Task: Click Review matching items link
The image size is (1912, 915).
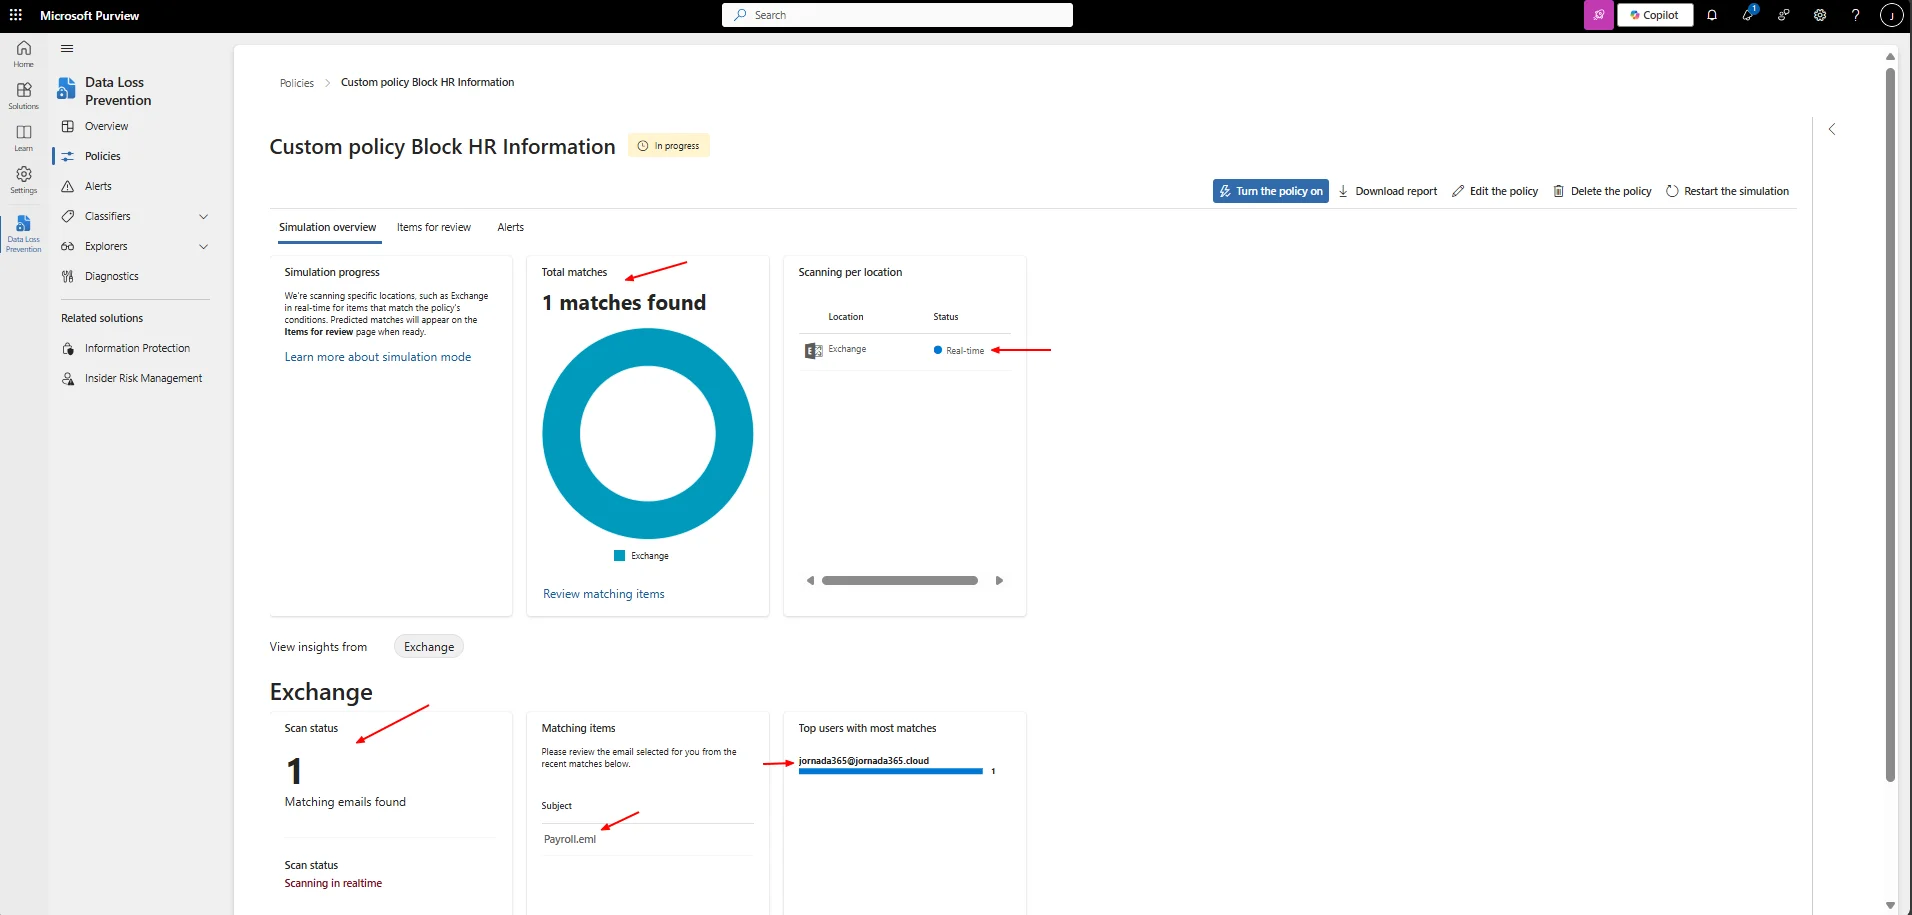Action: pyautogui.click(x=604, y=594)
